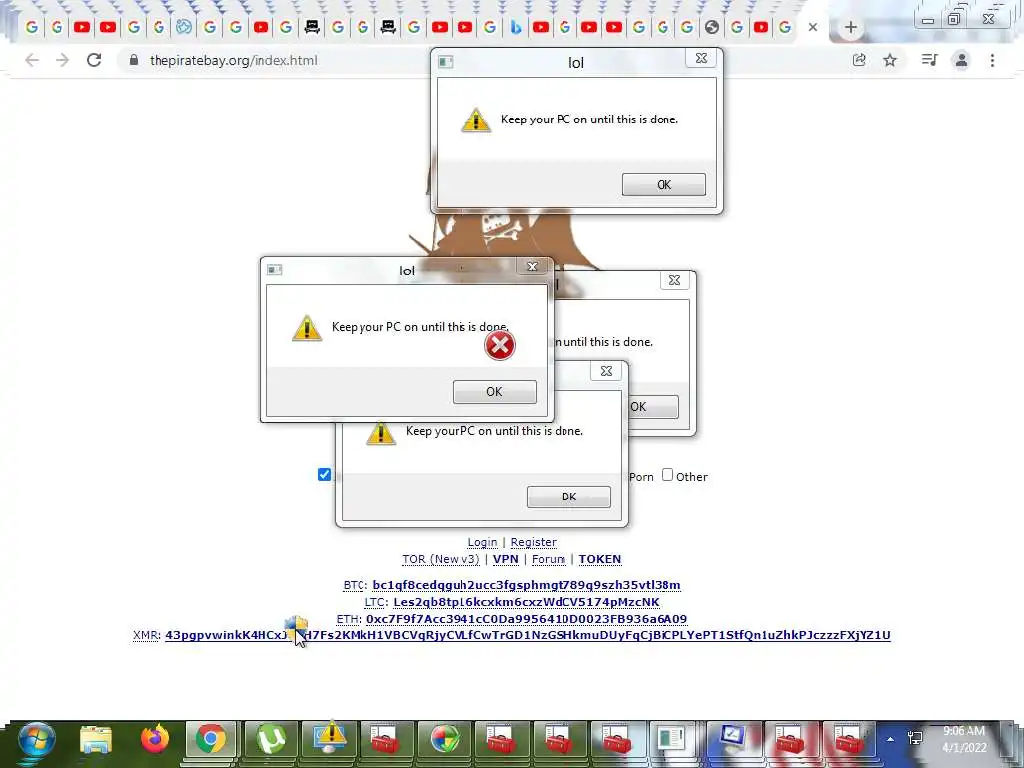Launch Firefox from the taskbar

[155, 740]
